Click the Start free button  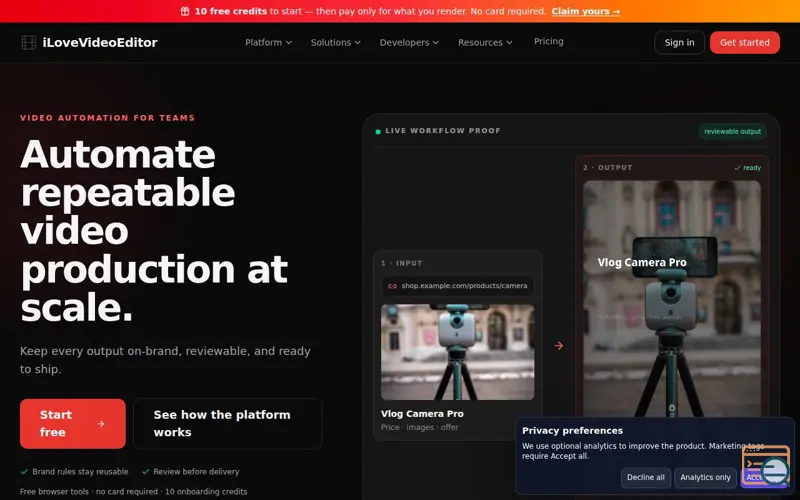[x=72, y=423]
